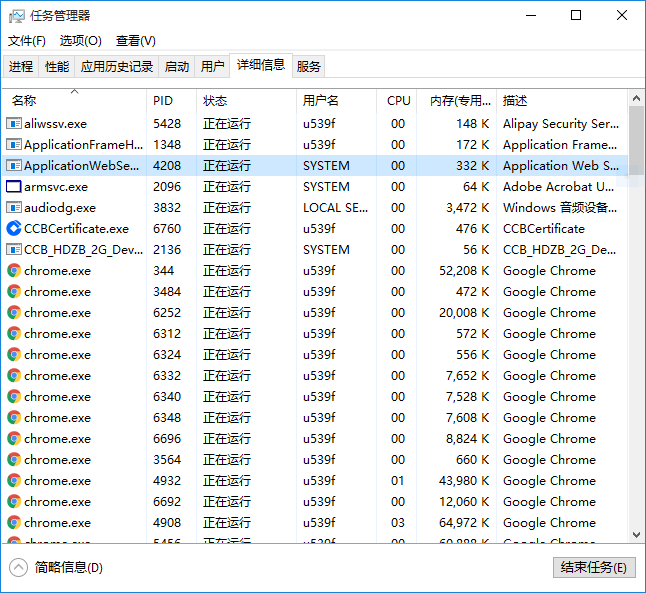This screenshot has width=646, height=593.
Task: Select memory value 64,972 K
Action: pyautogui.click(x=464, y=523)
